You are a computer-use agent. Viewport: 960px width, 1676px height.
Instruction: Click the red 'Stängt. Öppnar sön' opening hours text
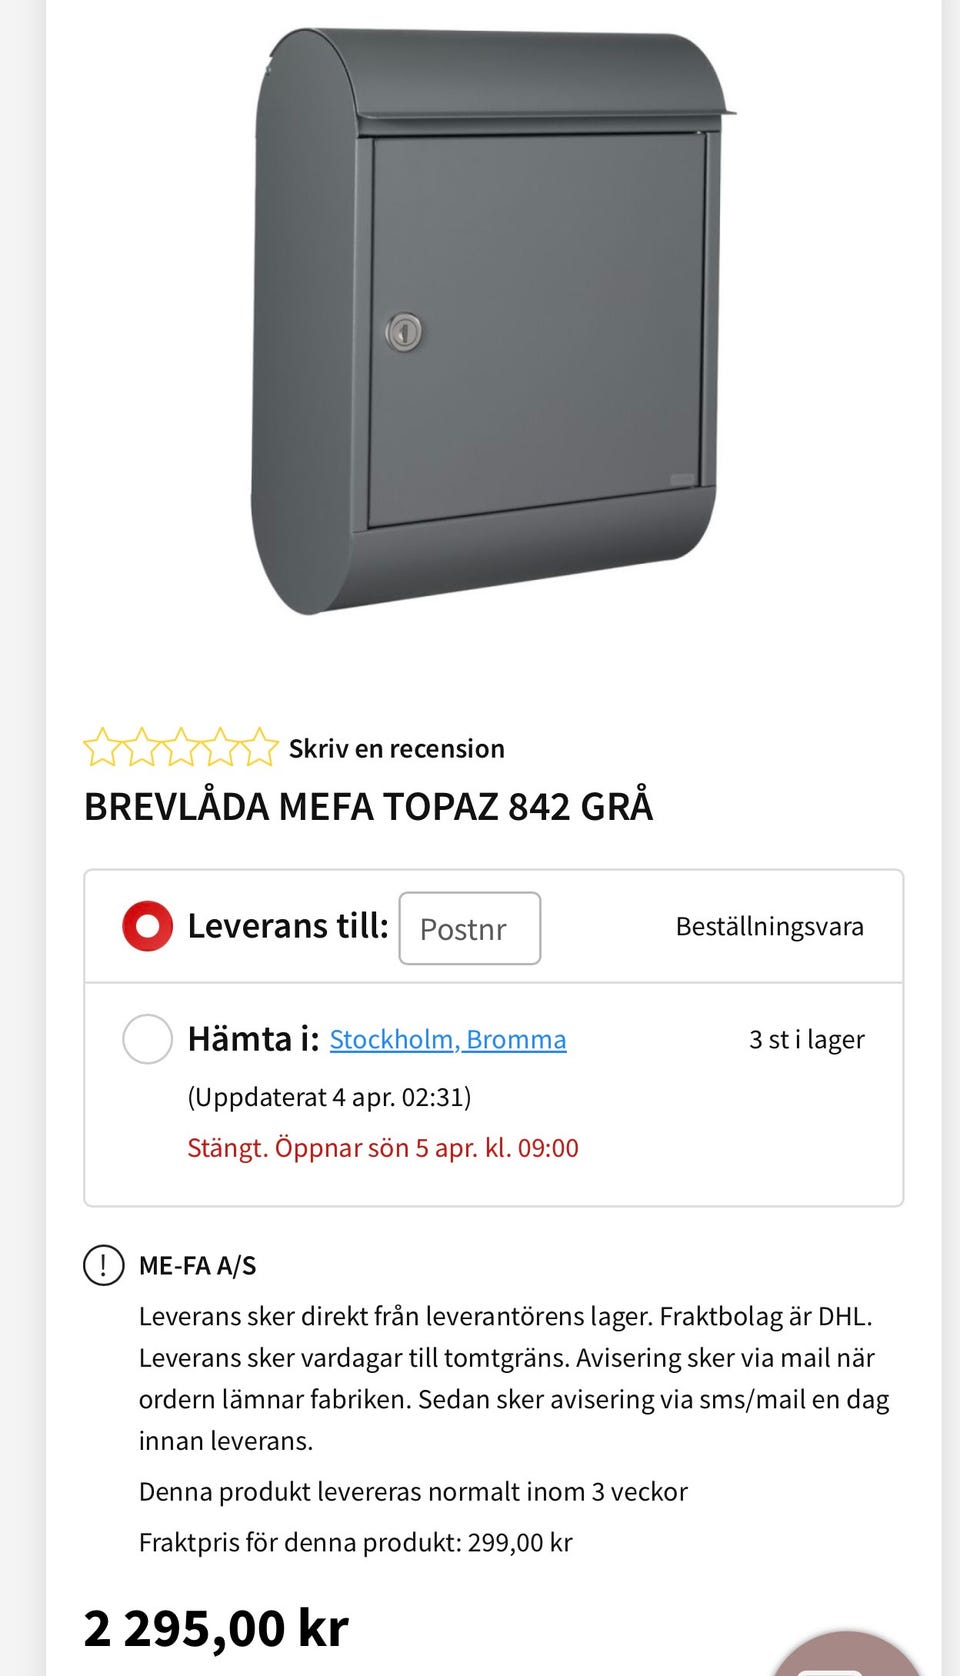point(382,1148)
